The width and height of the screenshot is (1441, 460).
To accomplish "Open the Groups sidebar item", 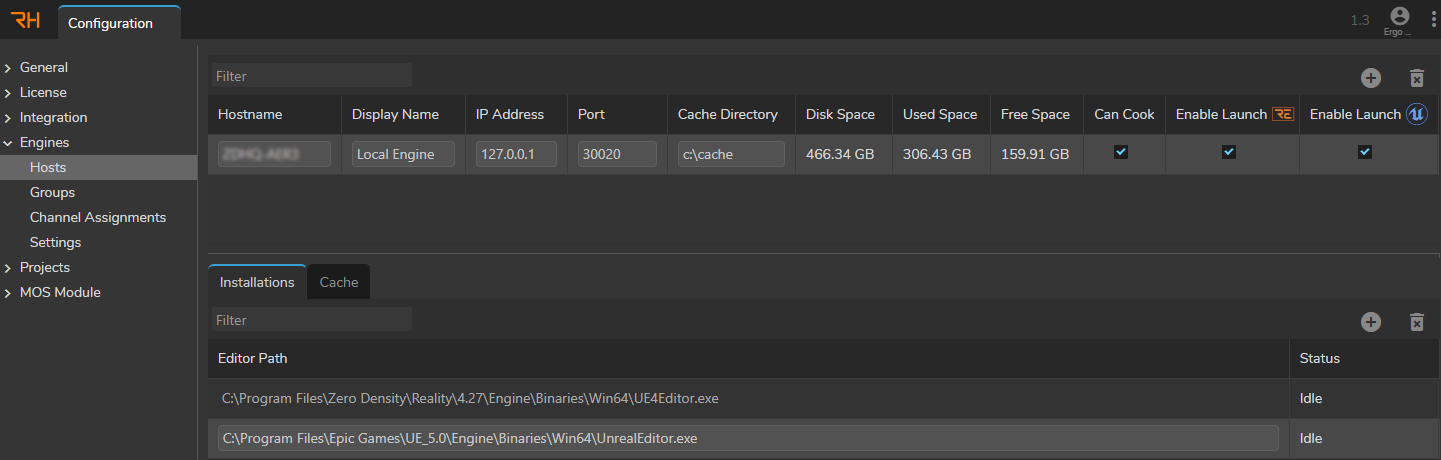I will 52,192.
